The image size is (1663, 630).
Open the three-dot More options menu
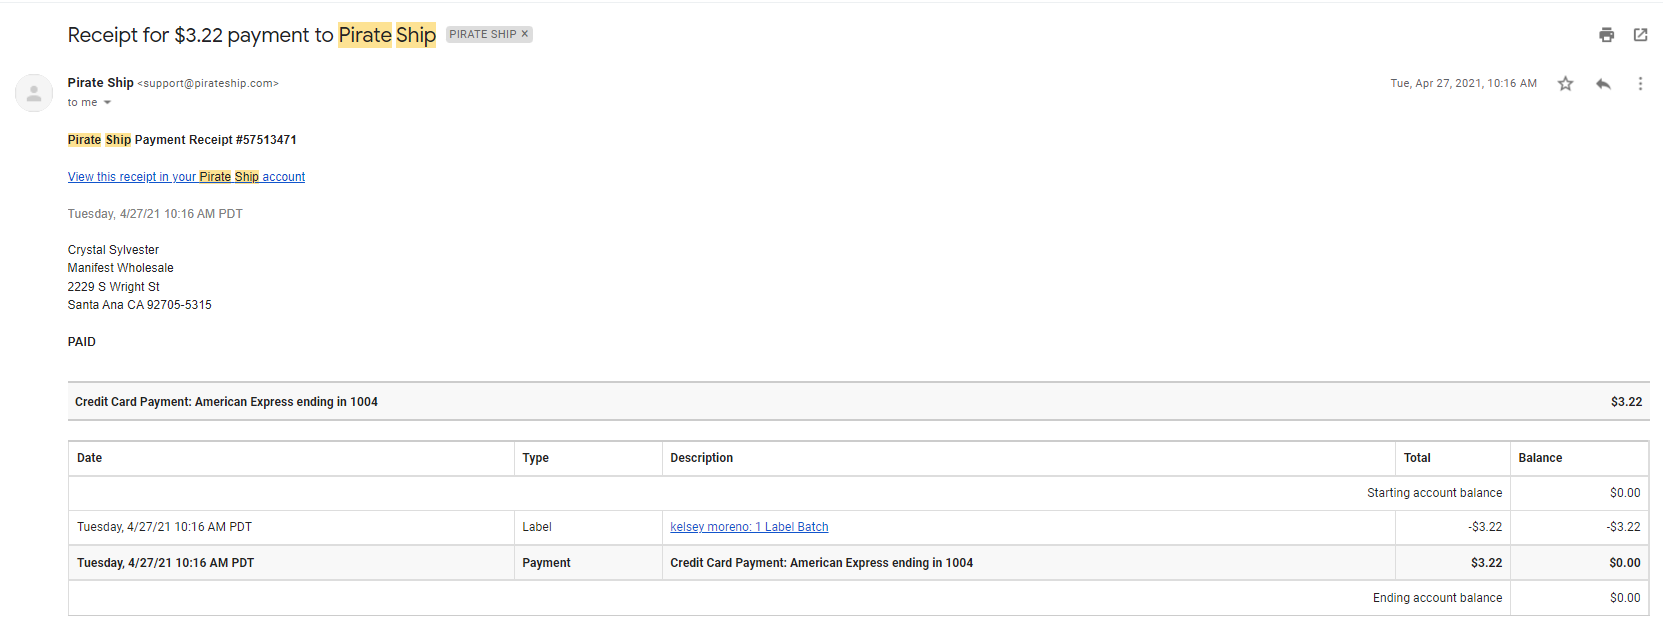pyautogui.click(x=1640, y=84)
